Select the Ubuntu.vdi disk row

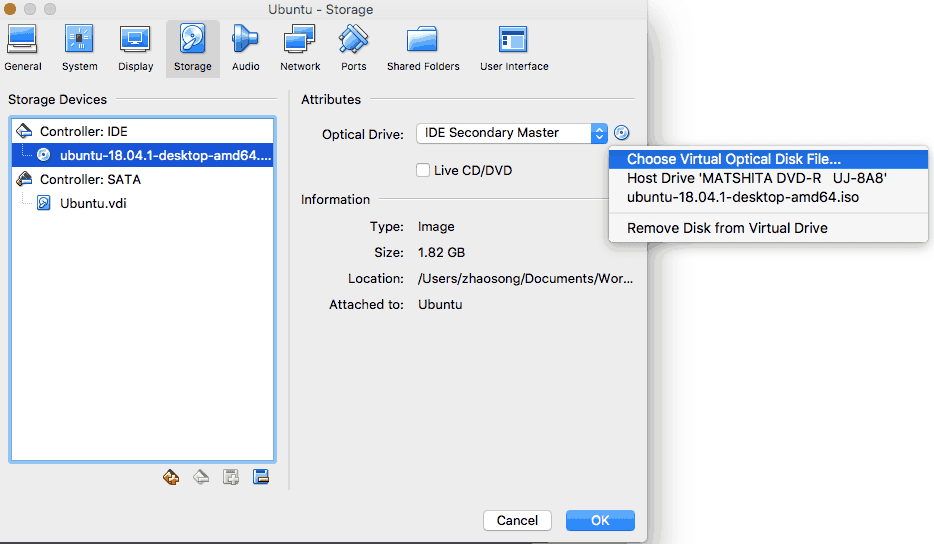click(x=142, y=203)
